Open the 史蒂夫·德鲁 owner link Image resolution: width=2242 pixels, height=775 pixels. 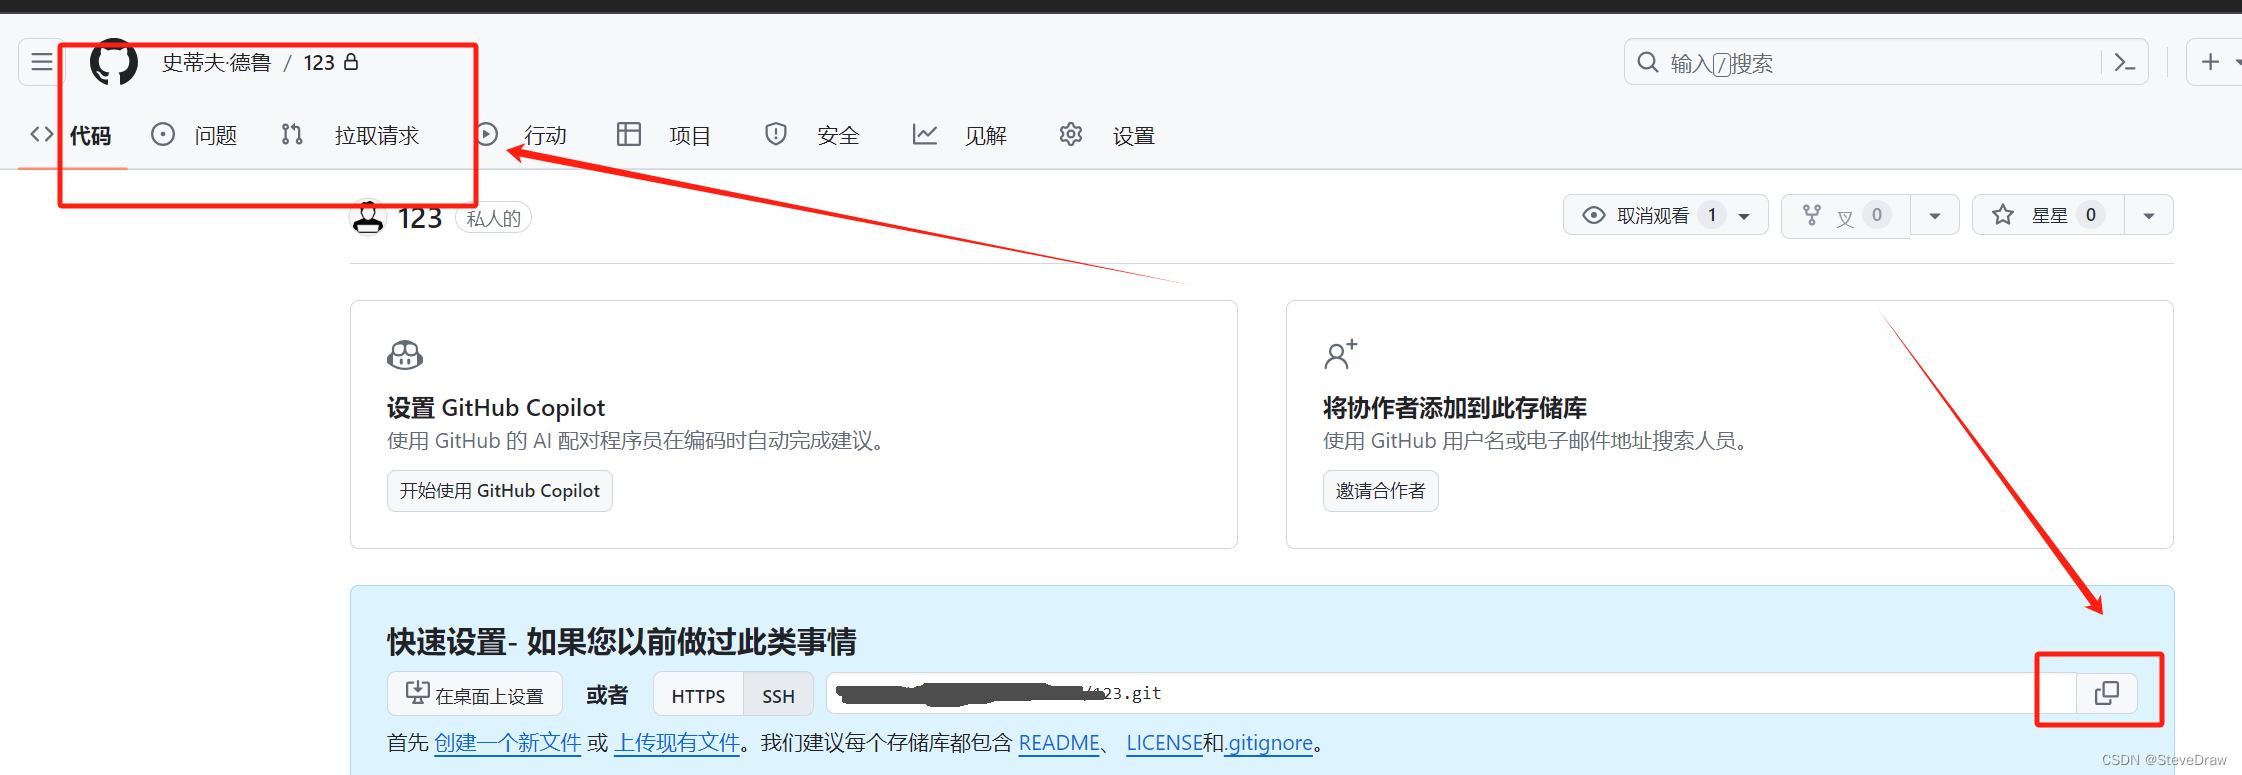(216, 63)
